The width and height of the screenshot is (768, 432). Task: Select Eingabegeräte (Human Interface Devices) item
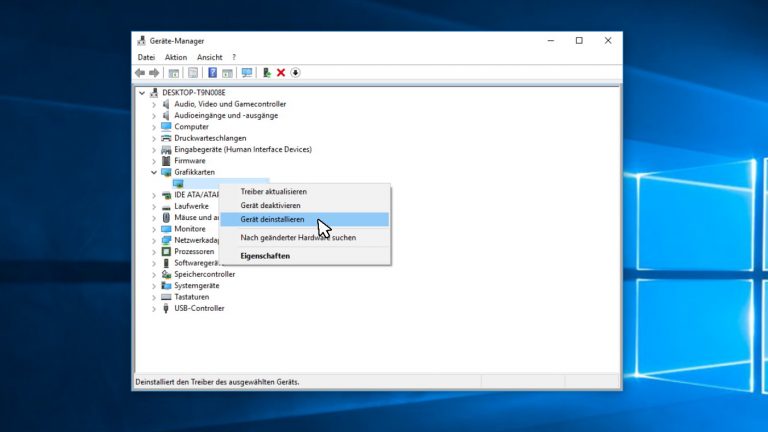click(x=242, y=149)
